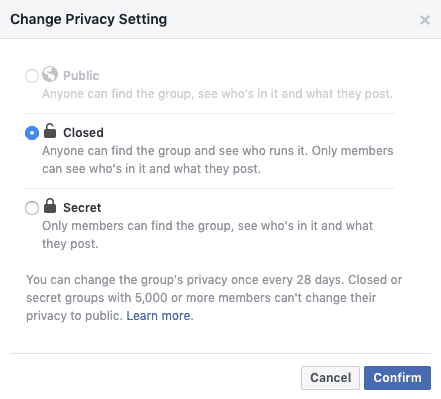Click the Closed option description text
441x399 pixels.
(x=218, y=160)
